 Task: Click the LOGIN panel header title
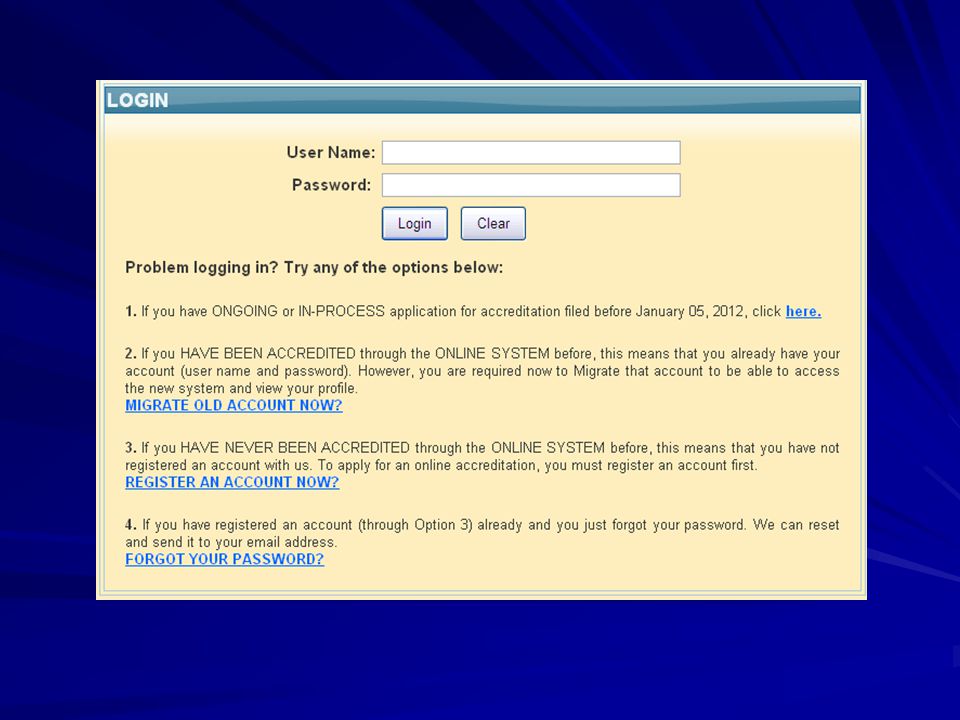(138, 100)
